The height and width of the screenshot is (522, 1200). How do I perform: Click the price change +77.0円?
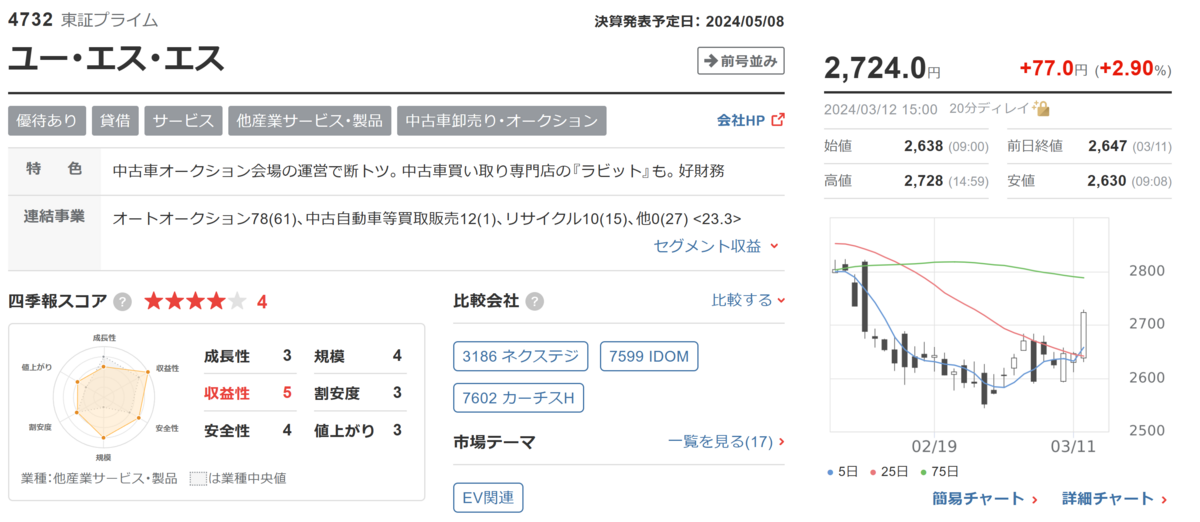coord(1053,69)
